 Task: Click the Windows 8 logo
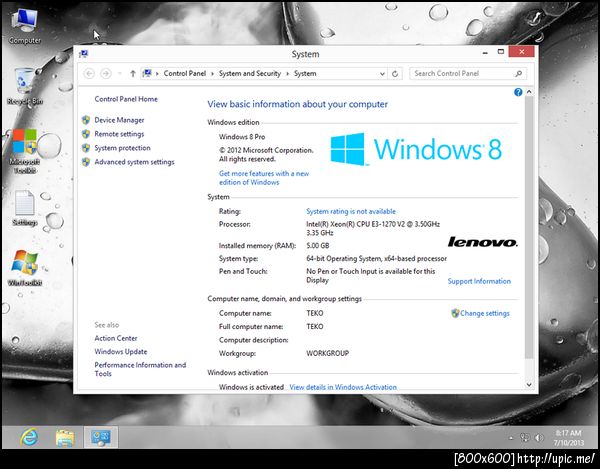point(416,149)
